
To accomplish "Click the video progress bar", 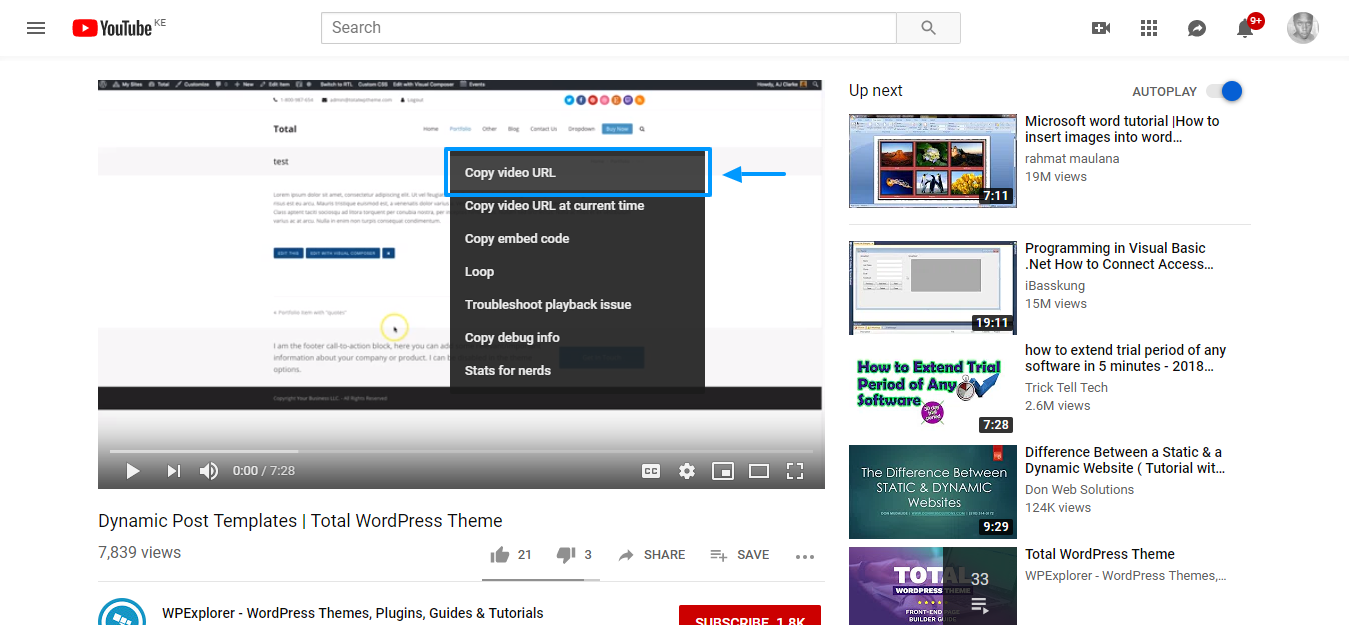I will pos(460,451).
